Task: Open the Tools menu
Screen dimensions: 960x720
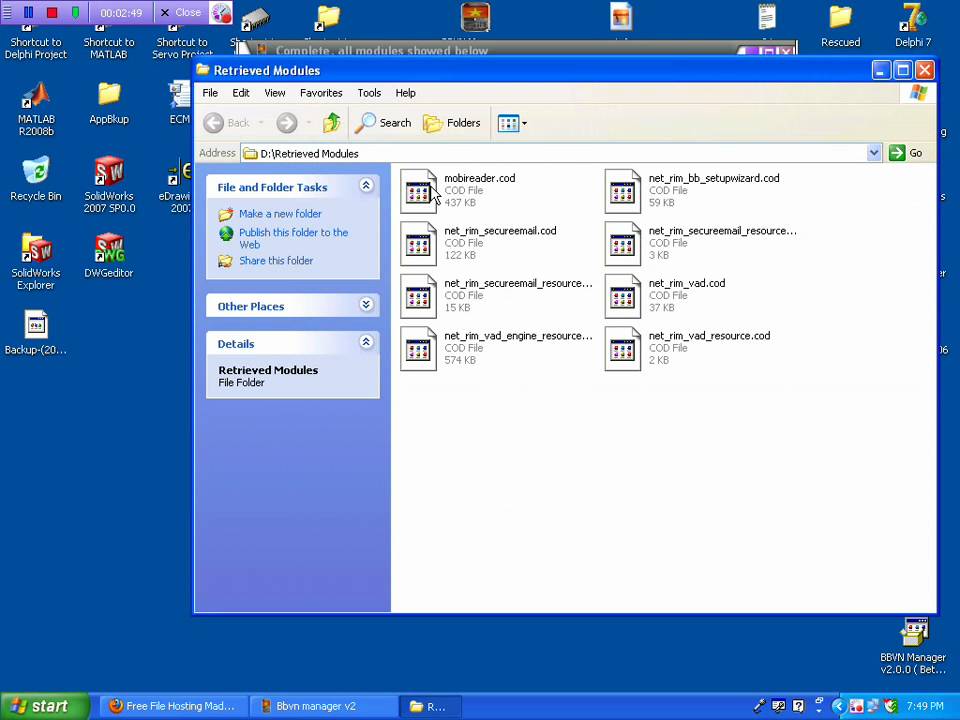Action: point(369,93)
